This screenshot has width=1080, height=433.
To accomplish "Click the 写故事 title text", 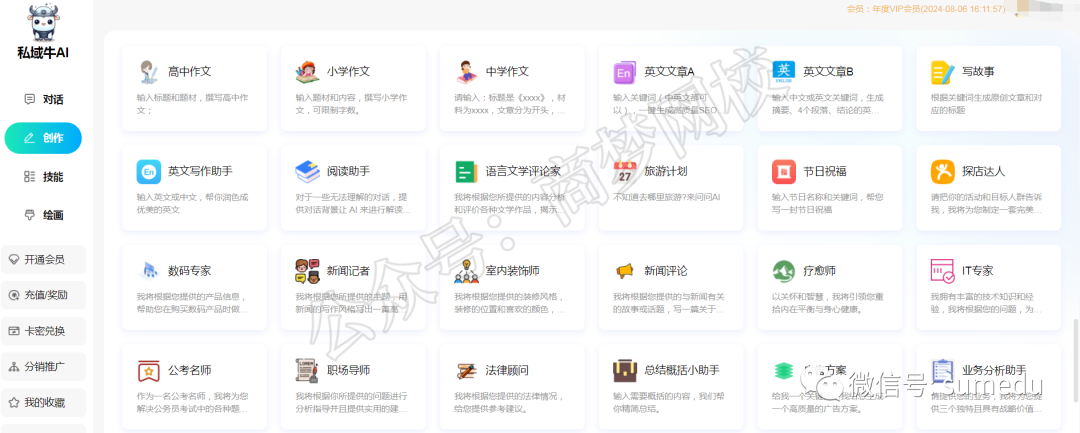I will [x=978, y=72].
